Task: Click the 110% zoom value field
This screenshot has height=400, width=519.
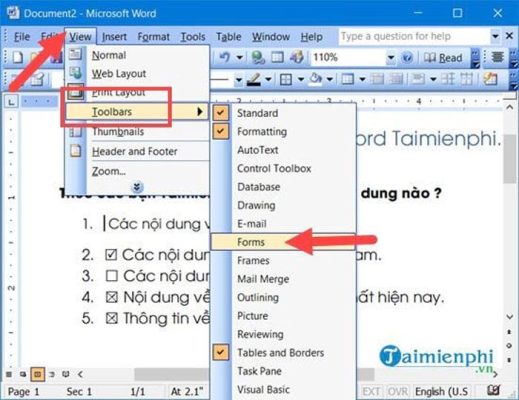Action: pyautogui.click(x=348, y=57)
